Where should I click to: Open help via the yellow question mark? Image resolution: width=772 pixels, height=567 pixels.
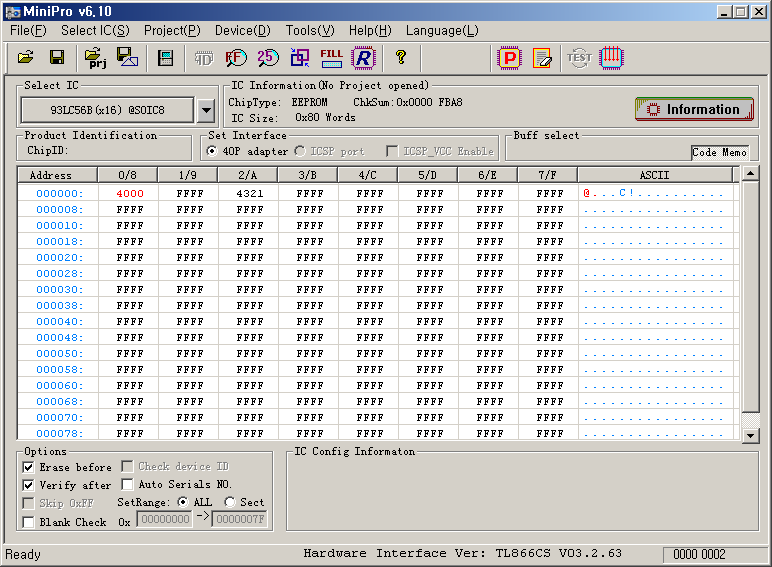(x=401, y=58)
